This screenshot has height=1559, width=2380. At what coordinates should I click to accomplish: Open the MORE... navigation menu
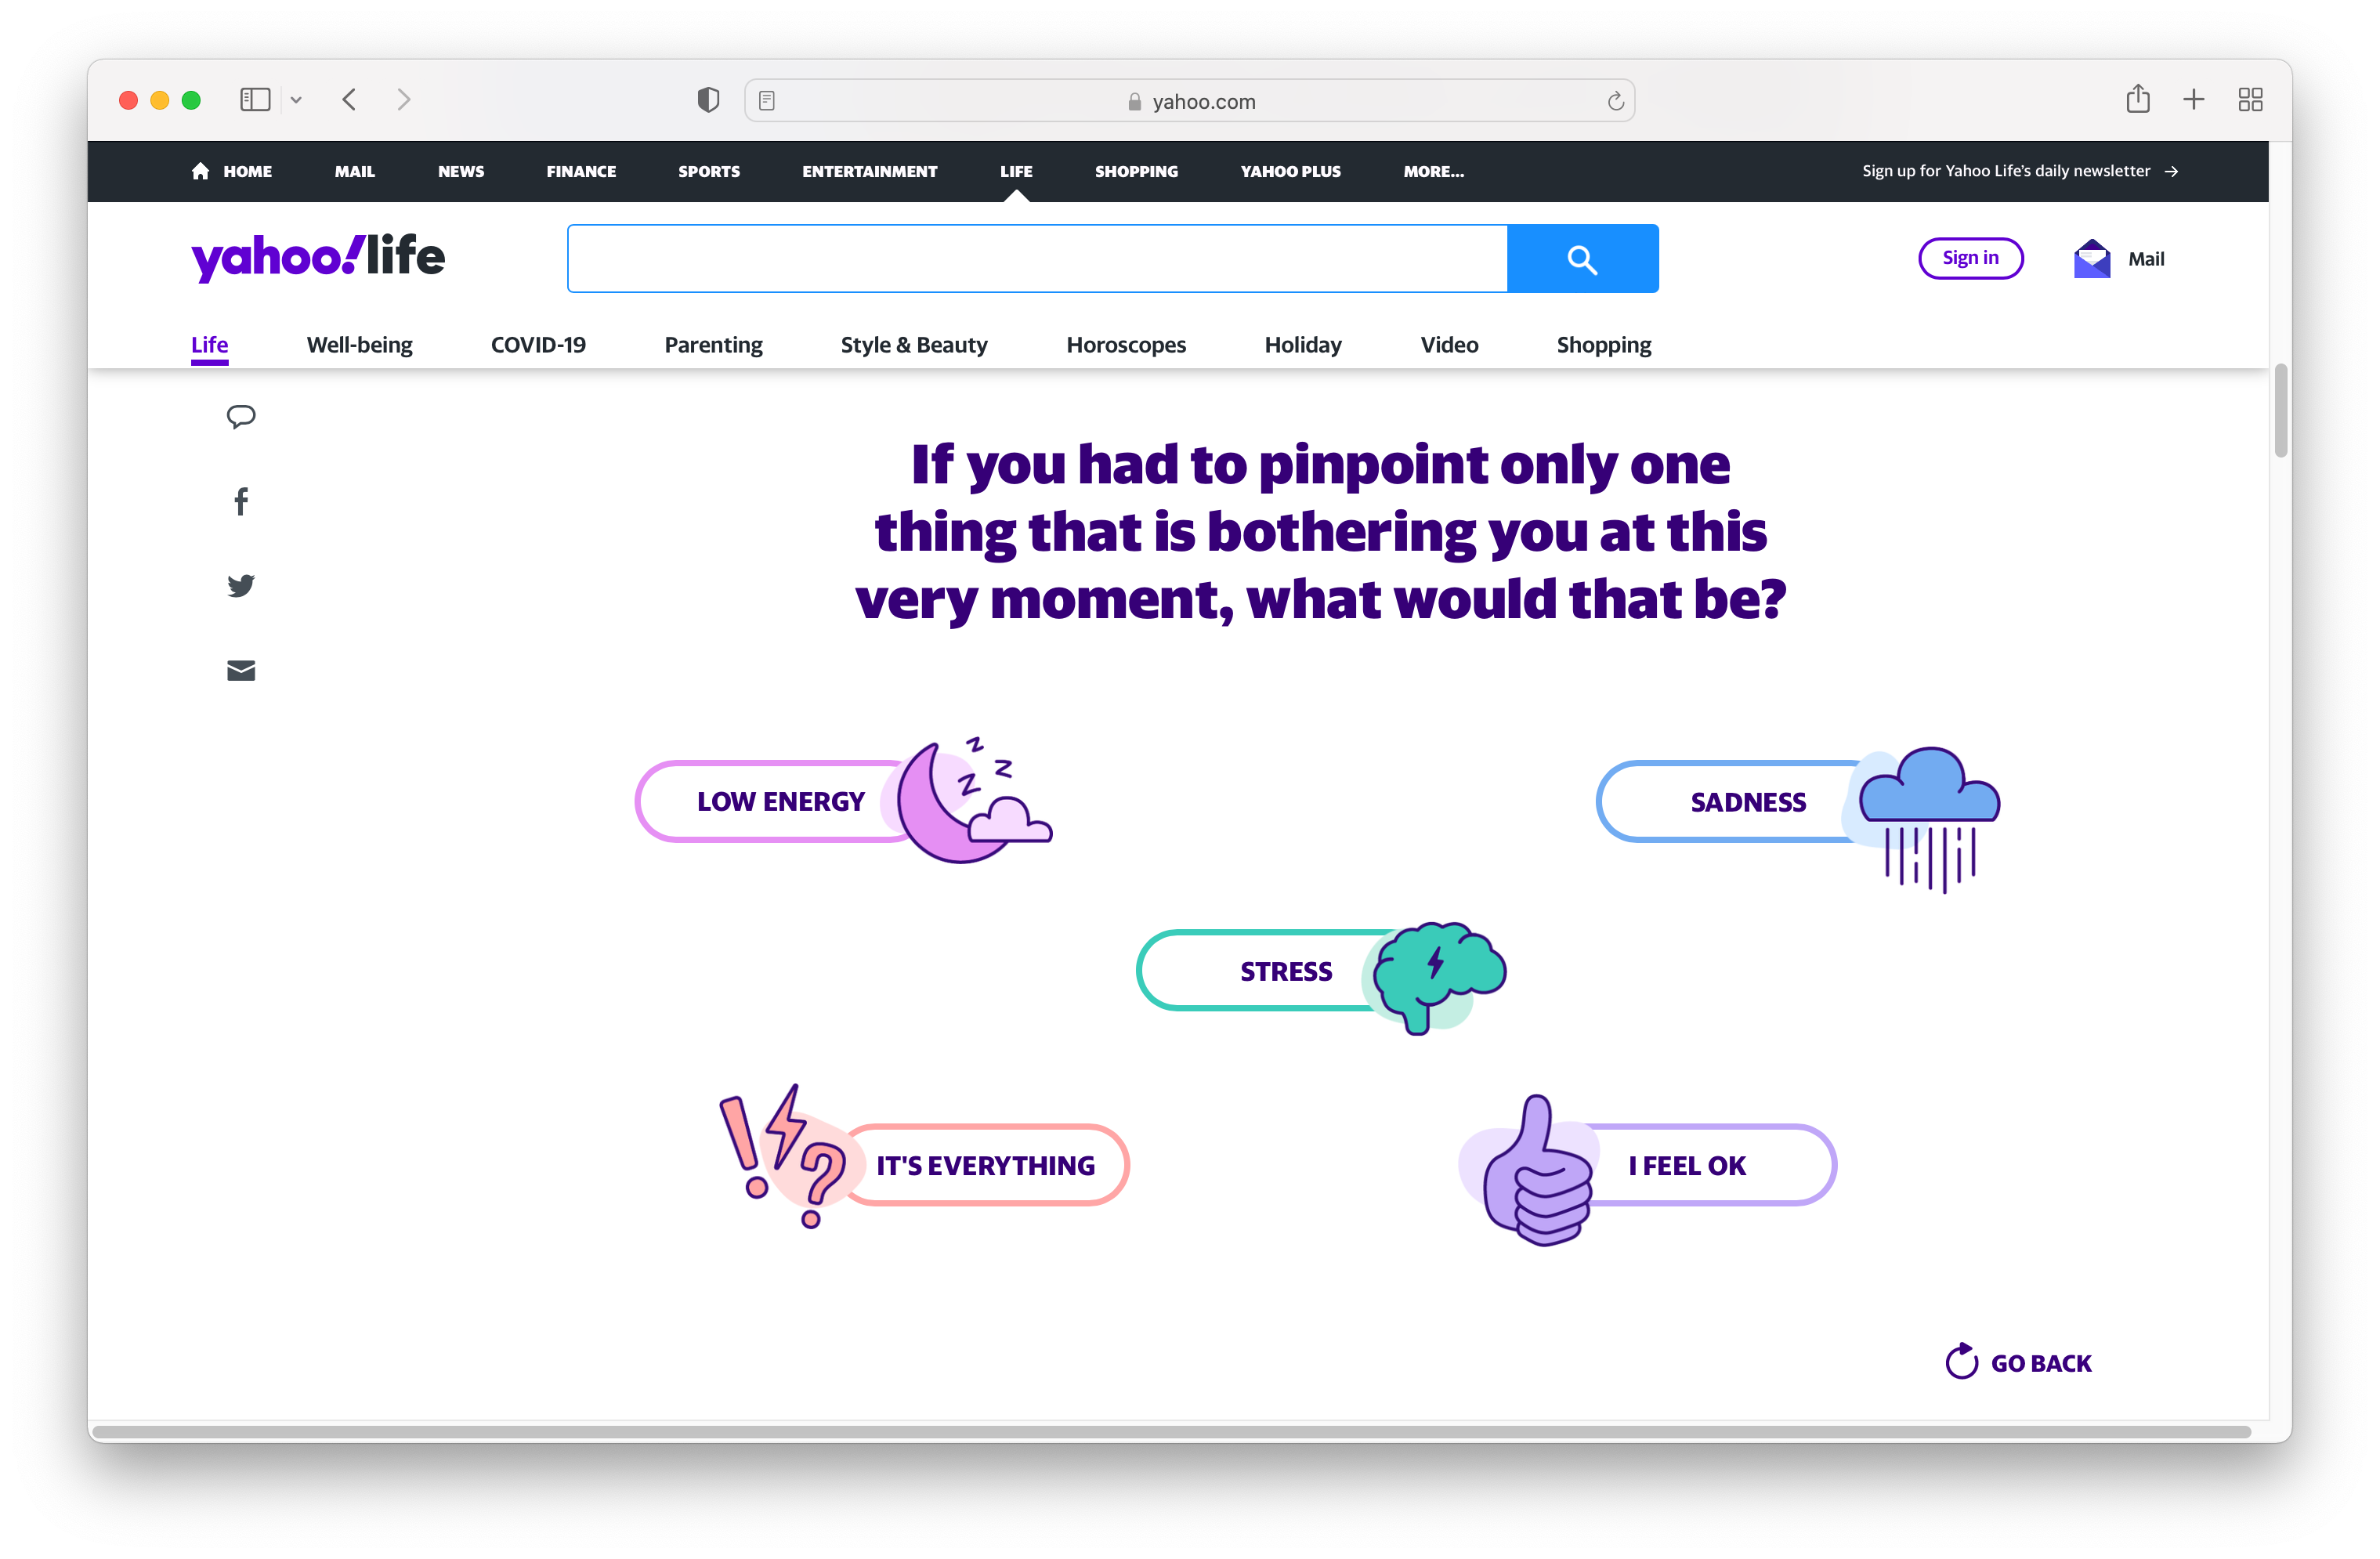pos(1433,172)
